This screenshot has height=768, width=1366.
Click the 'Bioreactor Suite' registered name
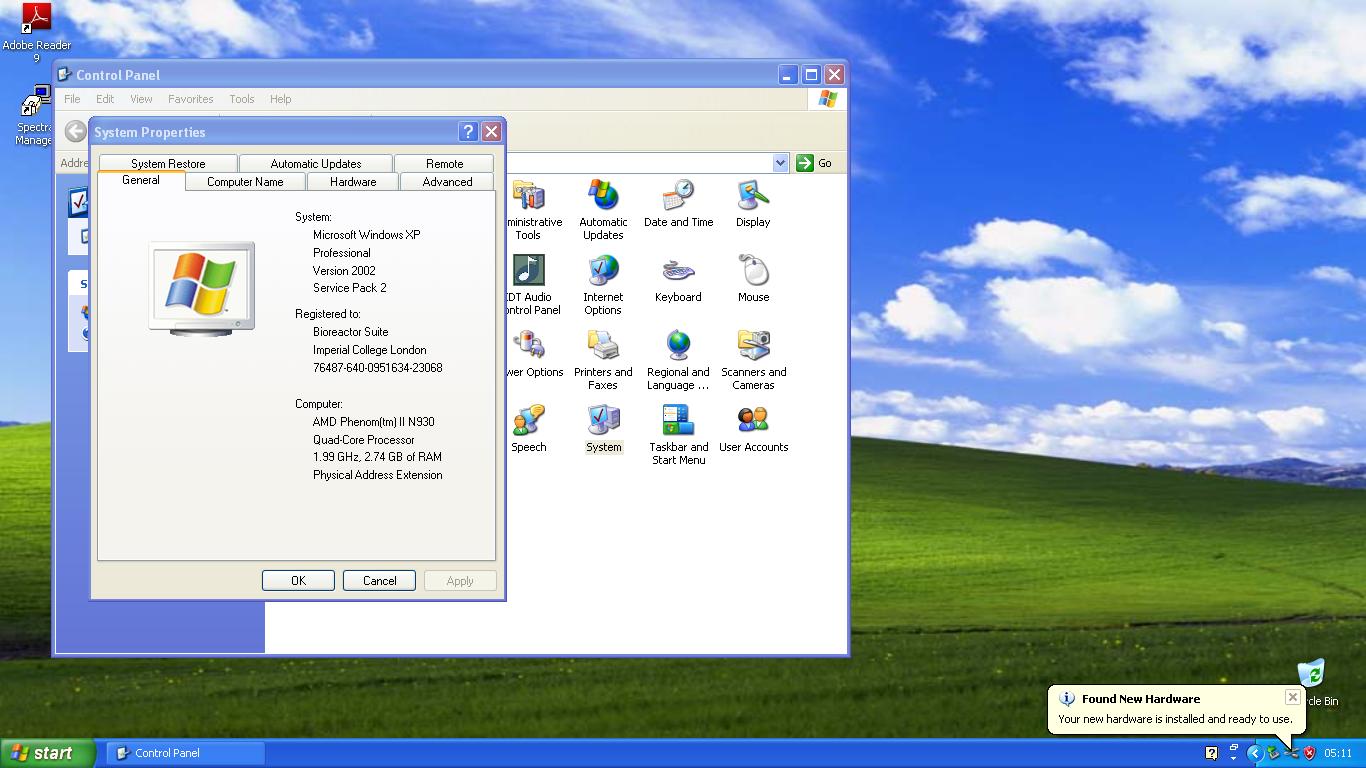(x=350, y=332)
